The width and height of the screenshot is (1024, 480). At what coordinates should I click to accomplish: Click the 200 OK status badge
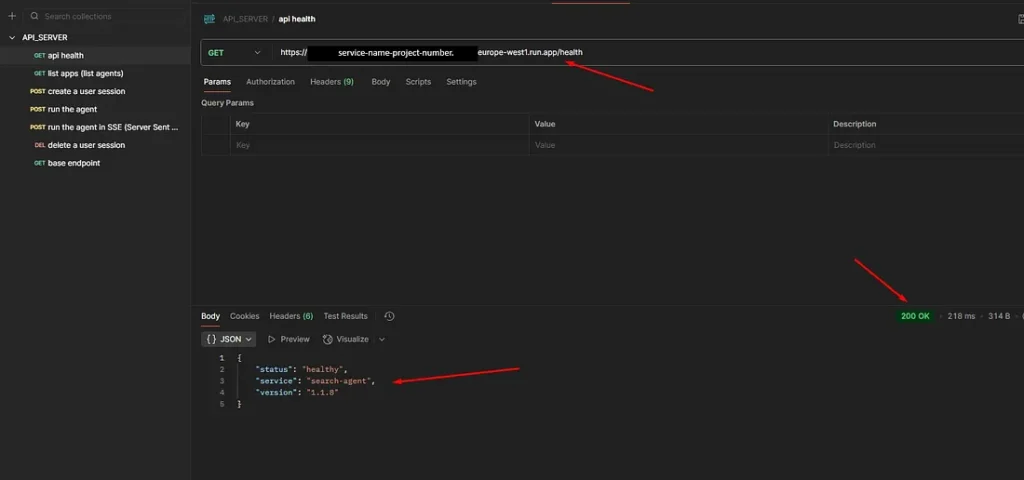pos(915,316)
